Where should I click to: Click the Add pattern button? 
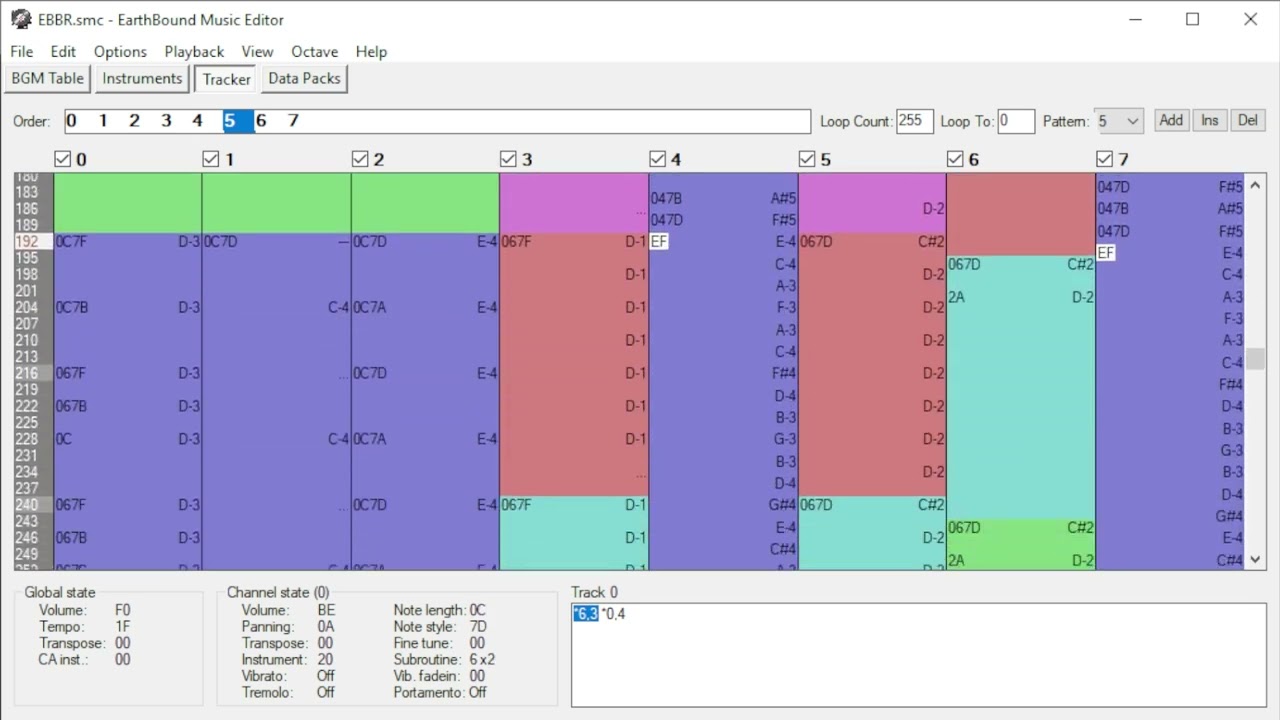click(1171, 120)
